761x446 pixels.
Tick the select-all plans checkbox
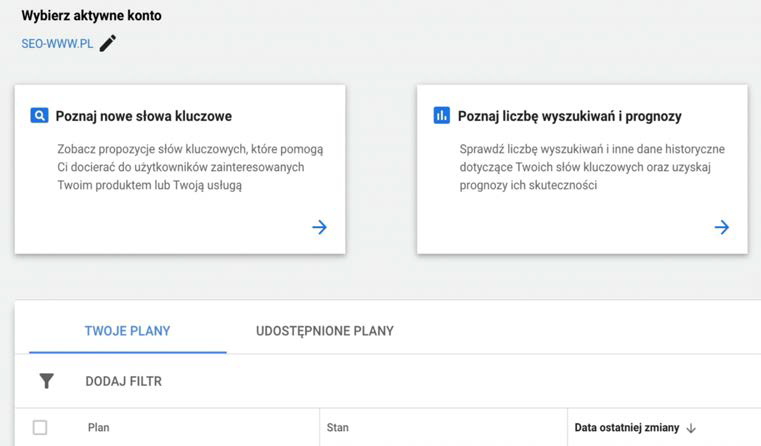[40, 428]
